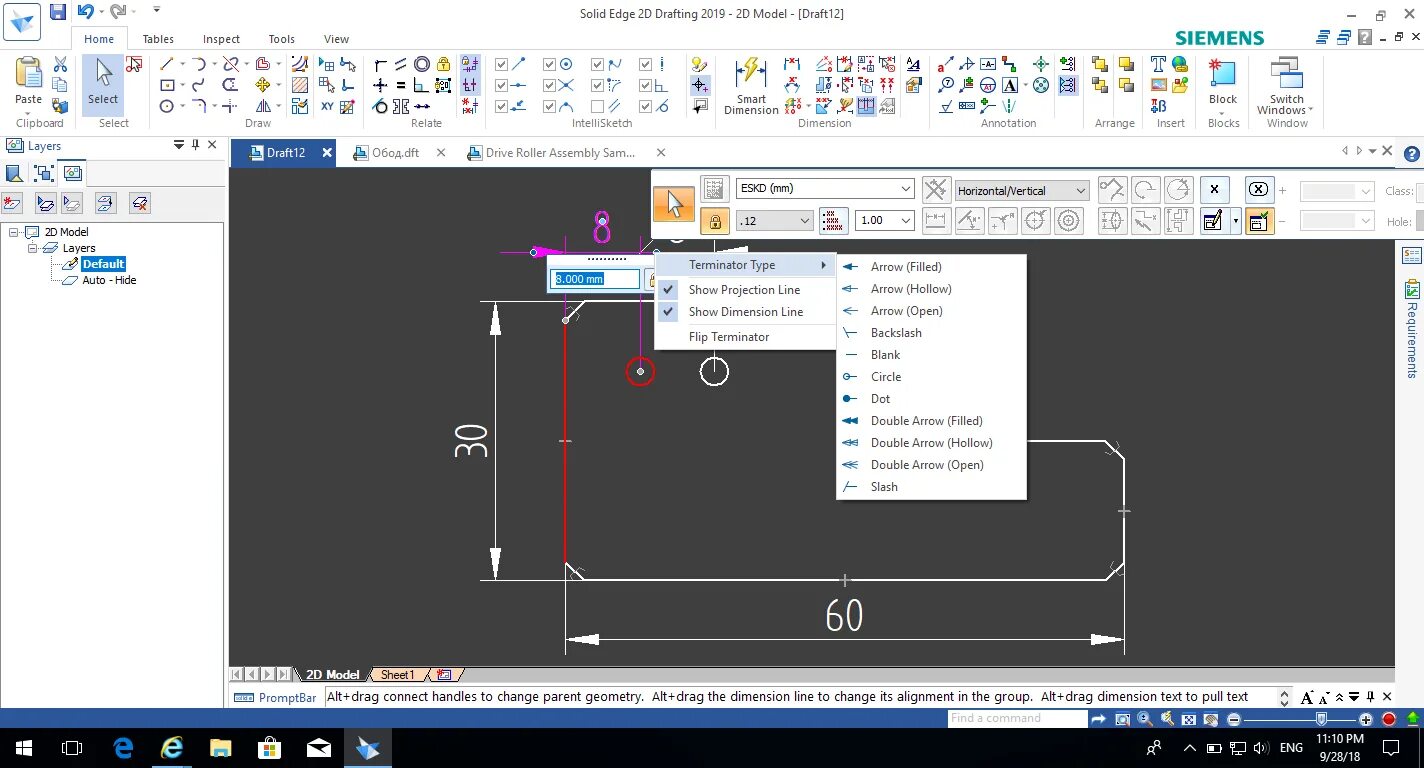The width and height of the screenshot is (1424, 768).
Task: Pick the Circle draw tool
Action: [x=167, y=106]
